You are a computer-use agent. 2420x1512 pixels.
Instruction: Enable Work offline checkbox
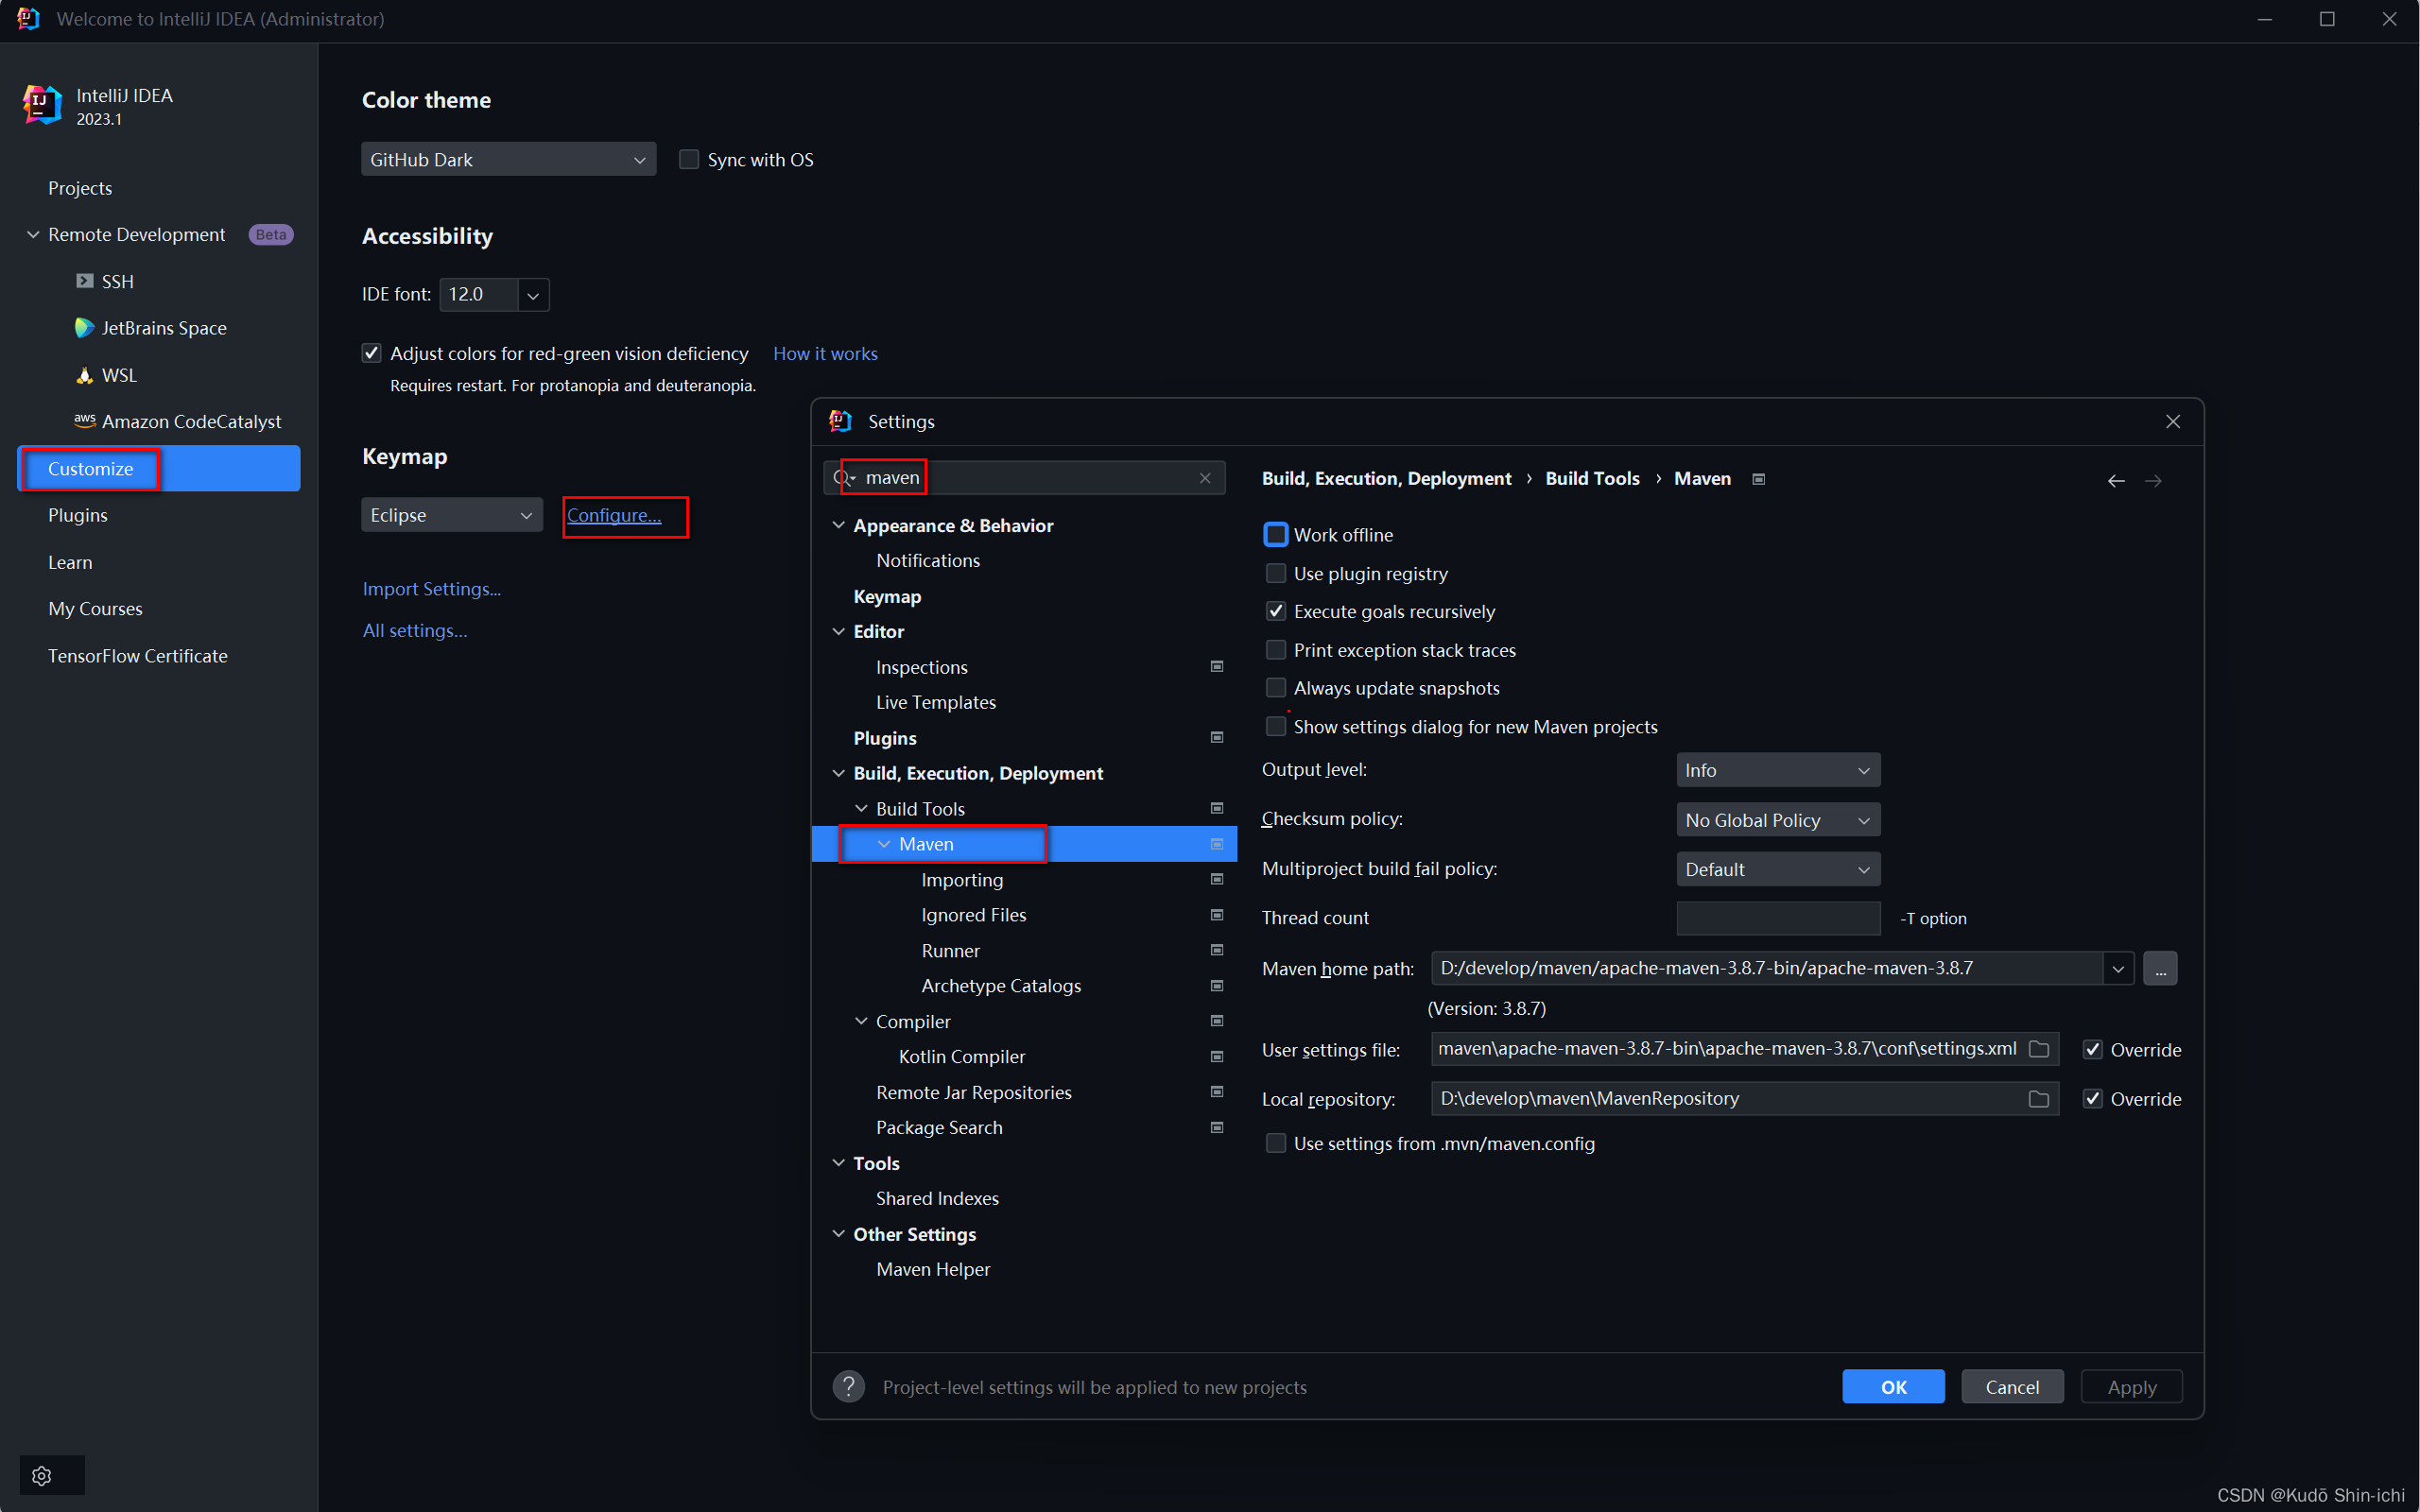coord(1276,535)
